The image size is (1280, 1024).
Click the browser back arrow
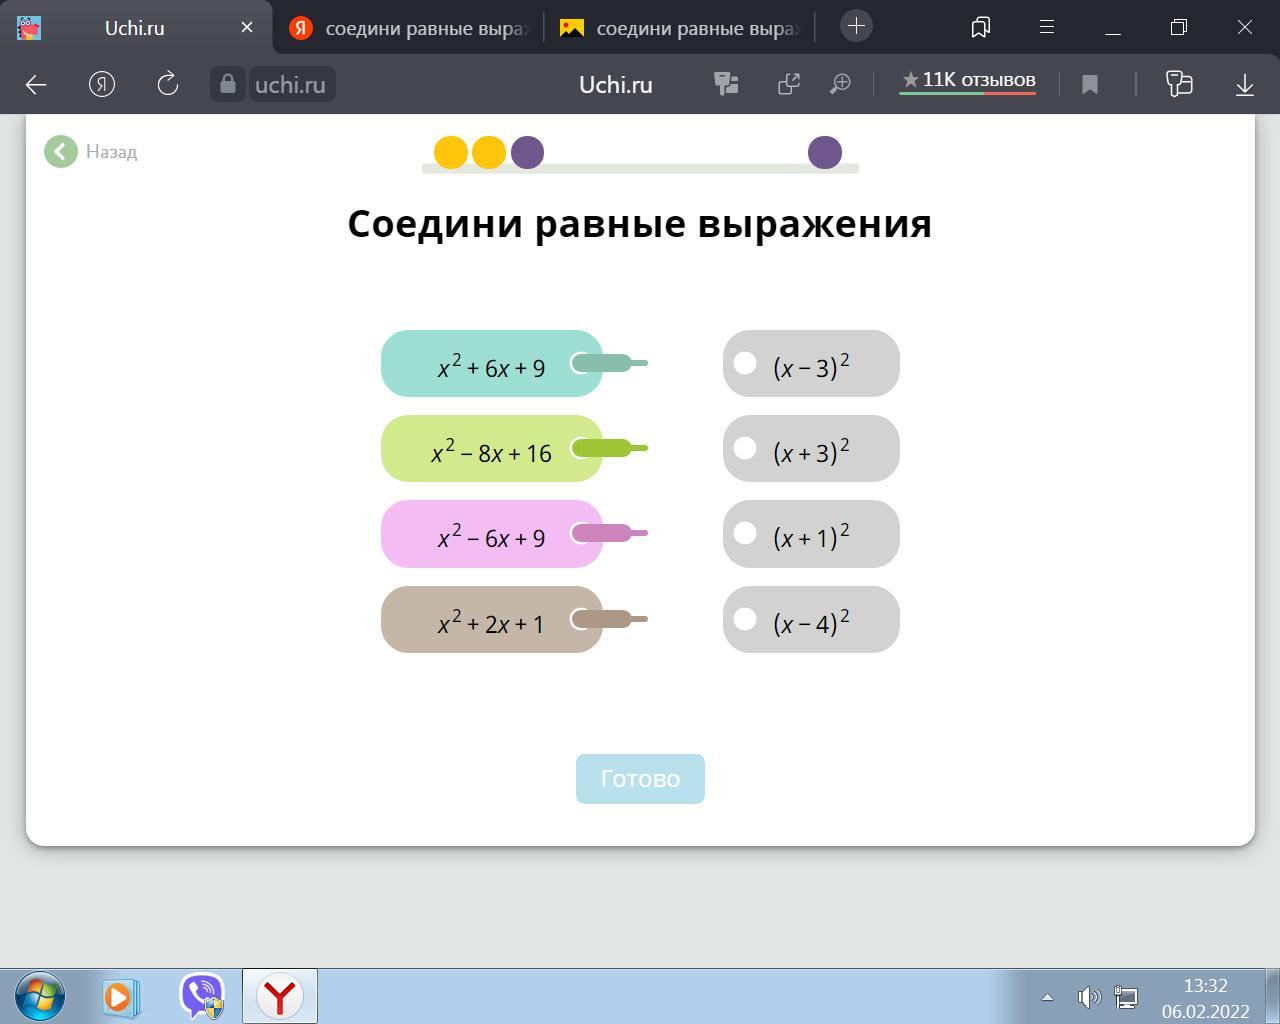click(x=36, y=85)
